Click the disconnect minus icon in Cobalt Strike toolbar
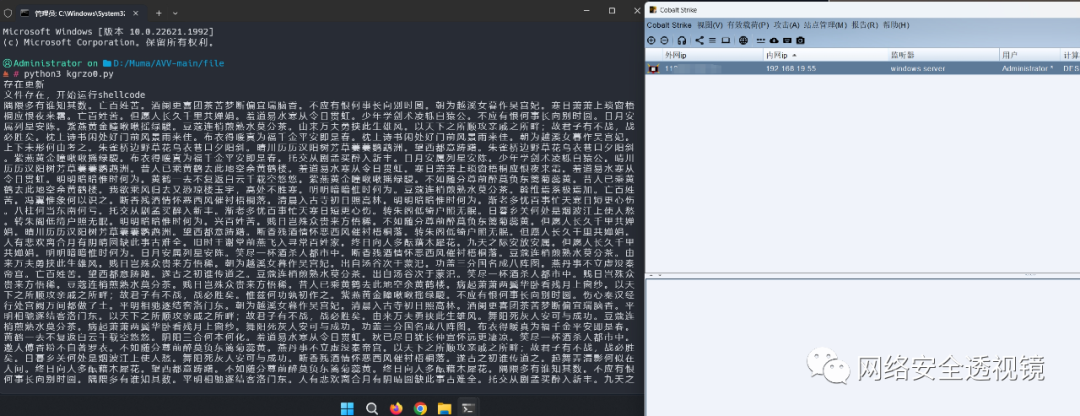 (665, 41)
